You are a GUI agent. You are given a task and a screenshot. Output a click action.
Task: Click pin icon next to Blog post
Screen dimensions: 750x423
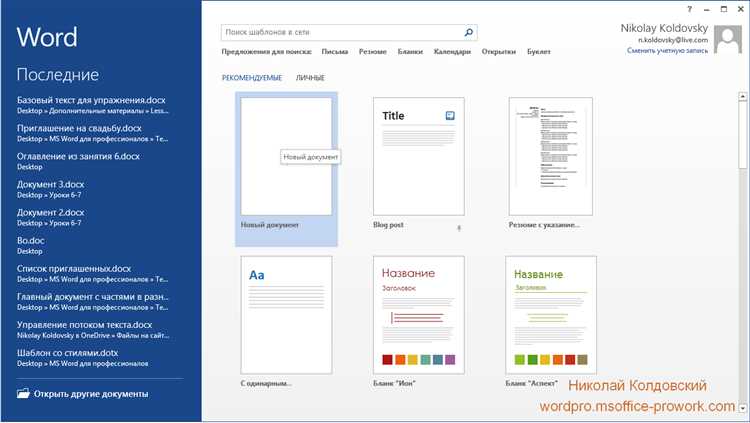[459, 228]
